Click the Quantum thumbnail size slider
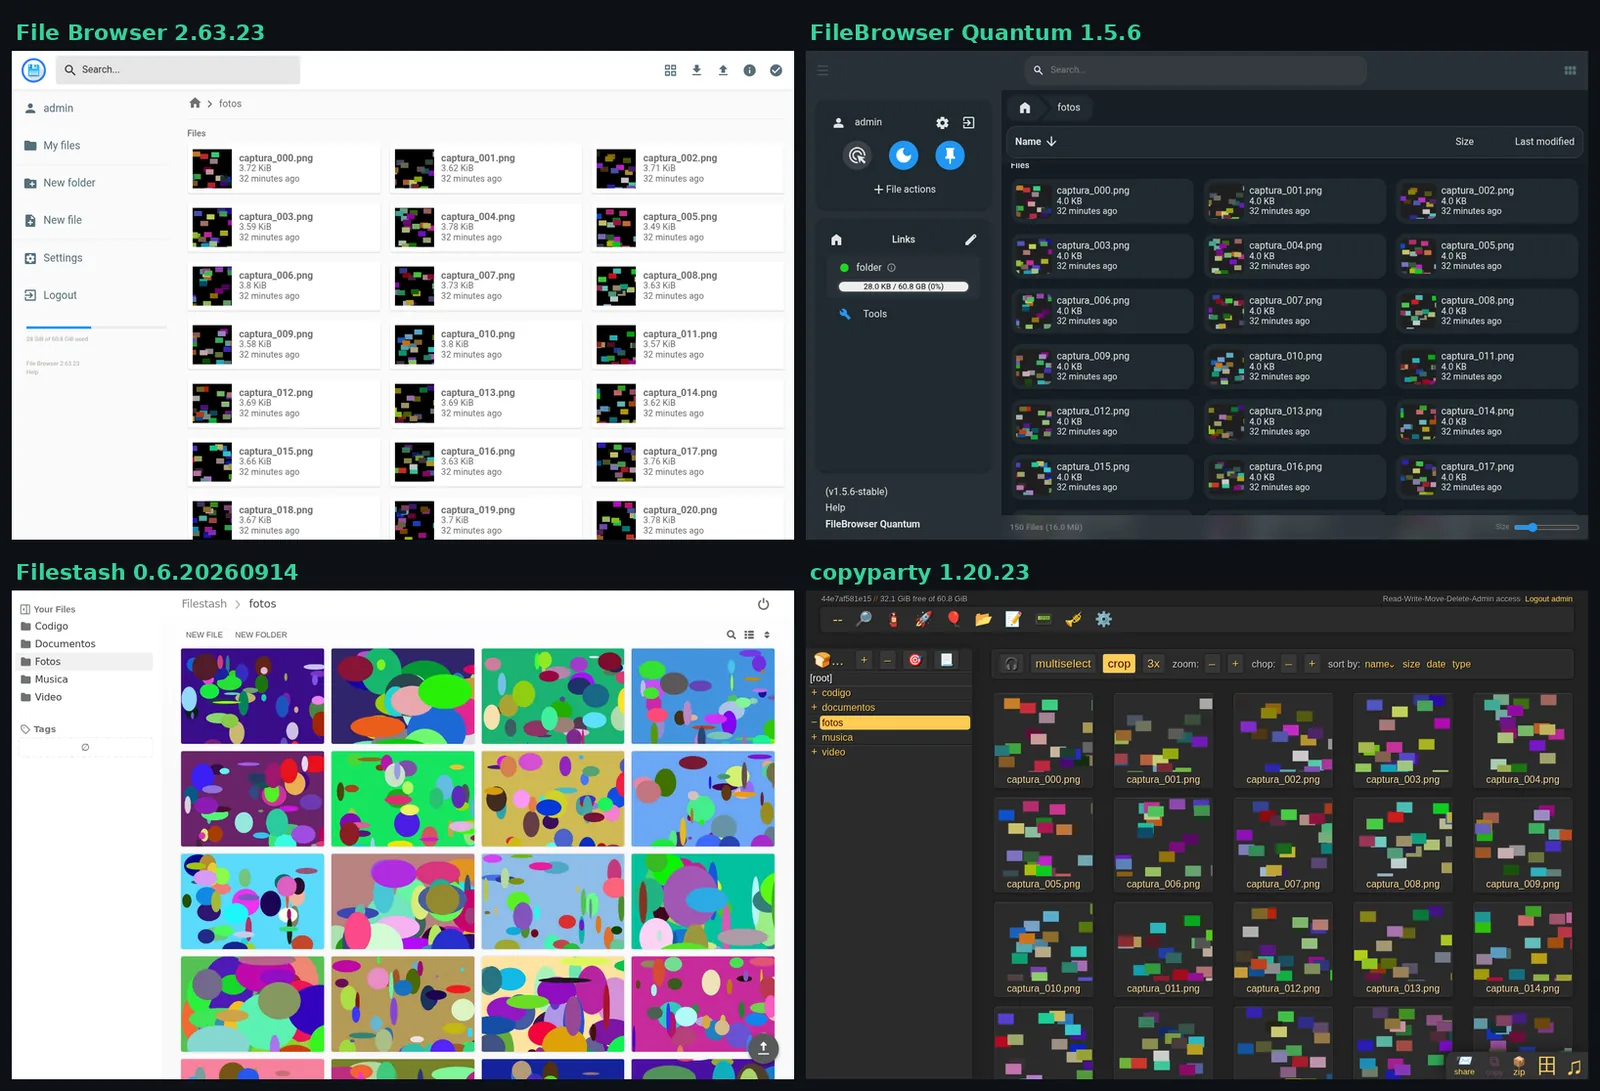The width and height of the screenshot is (1600, 1091). coord(1547,527)
